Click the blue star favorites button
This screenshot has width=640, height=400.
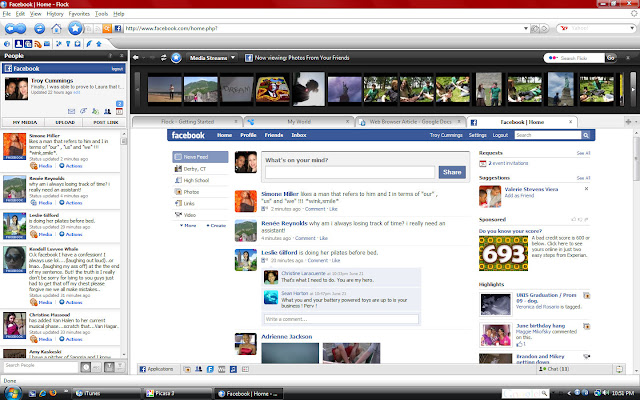(x=75, y=28)
